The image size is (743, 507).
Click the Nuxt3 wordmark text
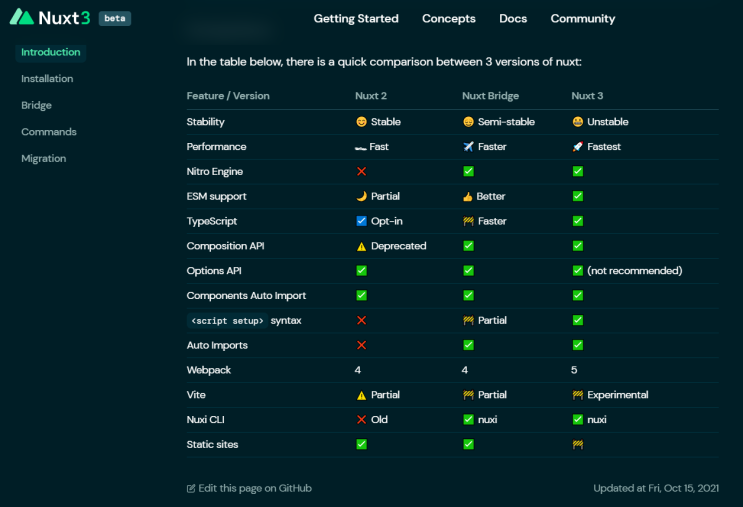[64, 18]
